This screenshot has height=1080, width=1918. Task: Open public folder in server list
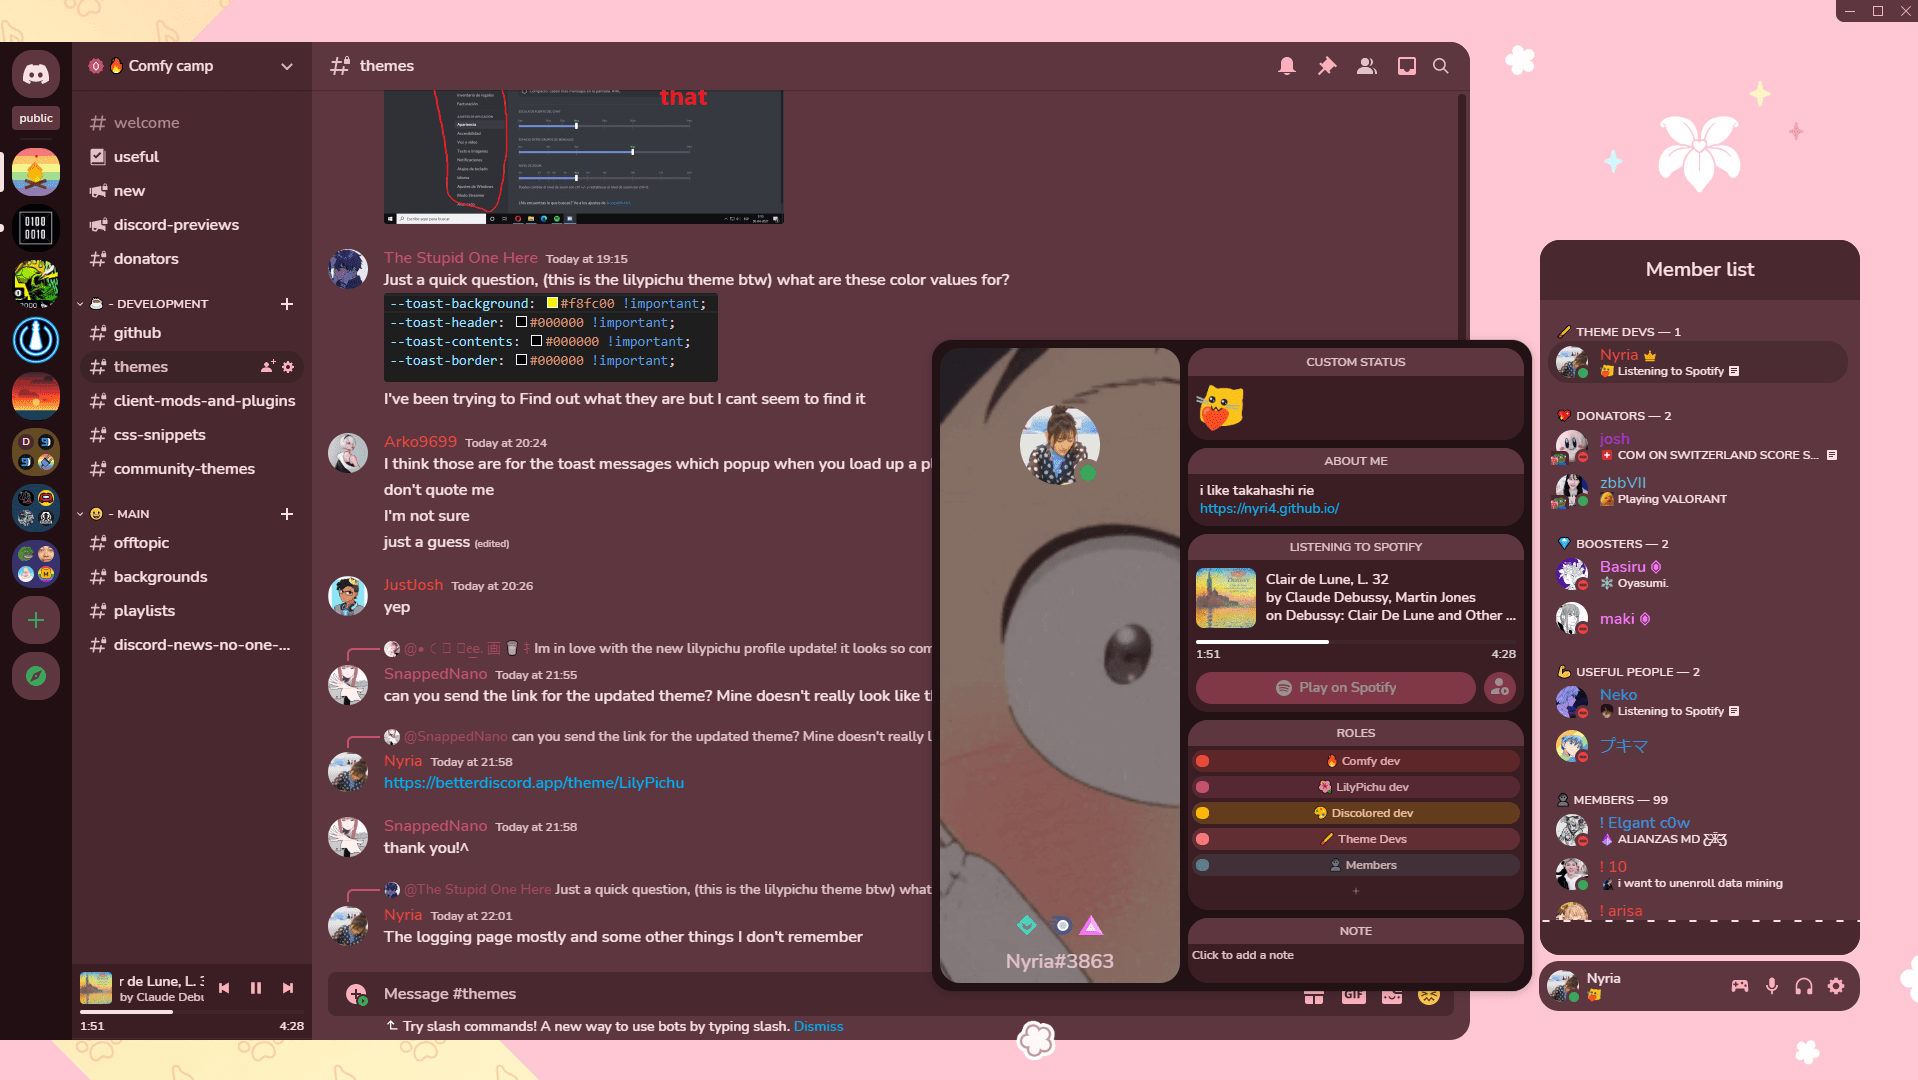[x=36, y=118]
